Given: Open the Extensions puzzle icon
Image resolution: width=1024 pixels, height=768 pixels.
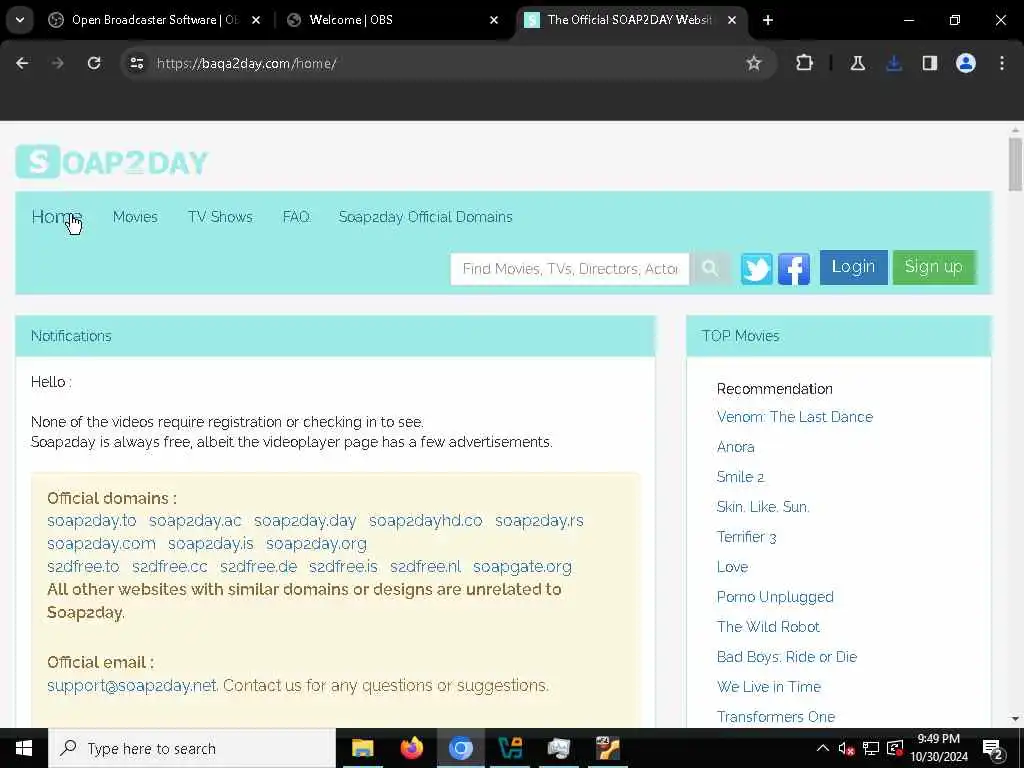Looking at the screenshot, I should click(x=805, y=63).
